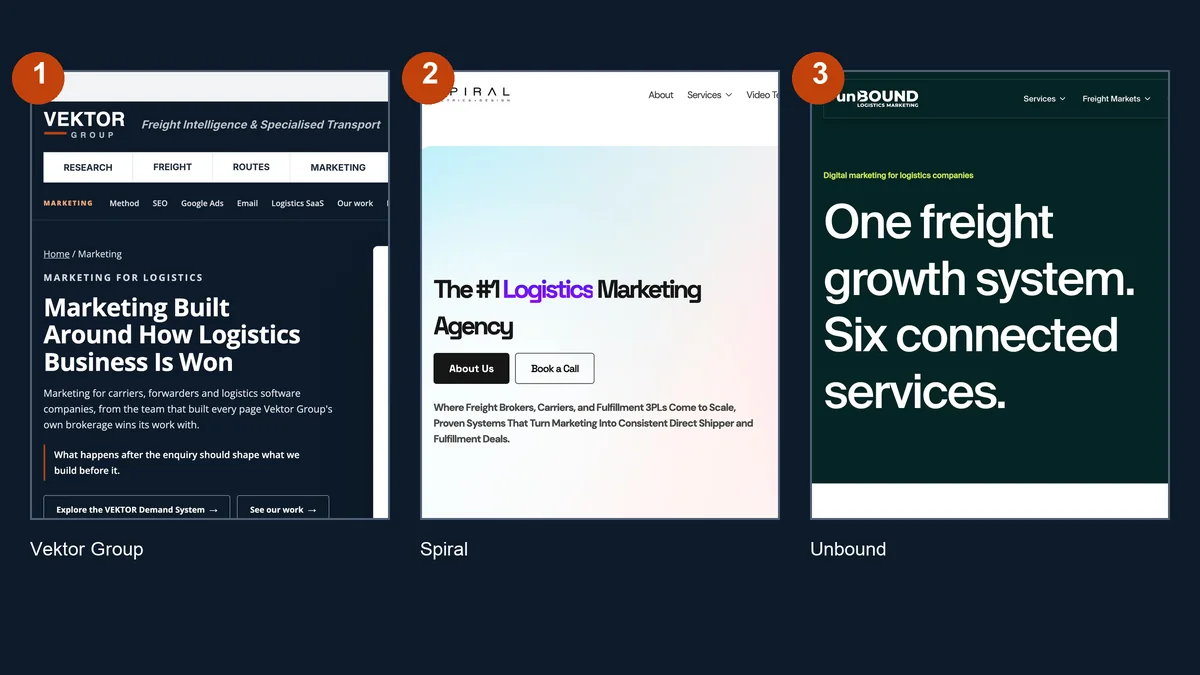Open Our work in Vektor sub-navigation

(x=355, y=203)
